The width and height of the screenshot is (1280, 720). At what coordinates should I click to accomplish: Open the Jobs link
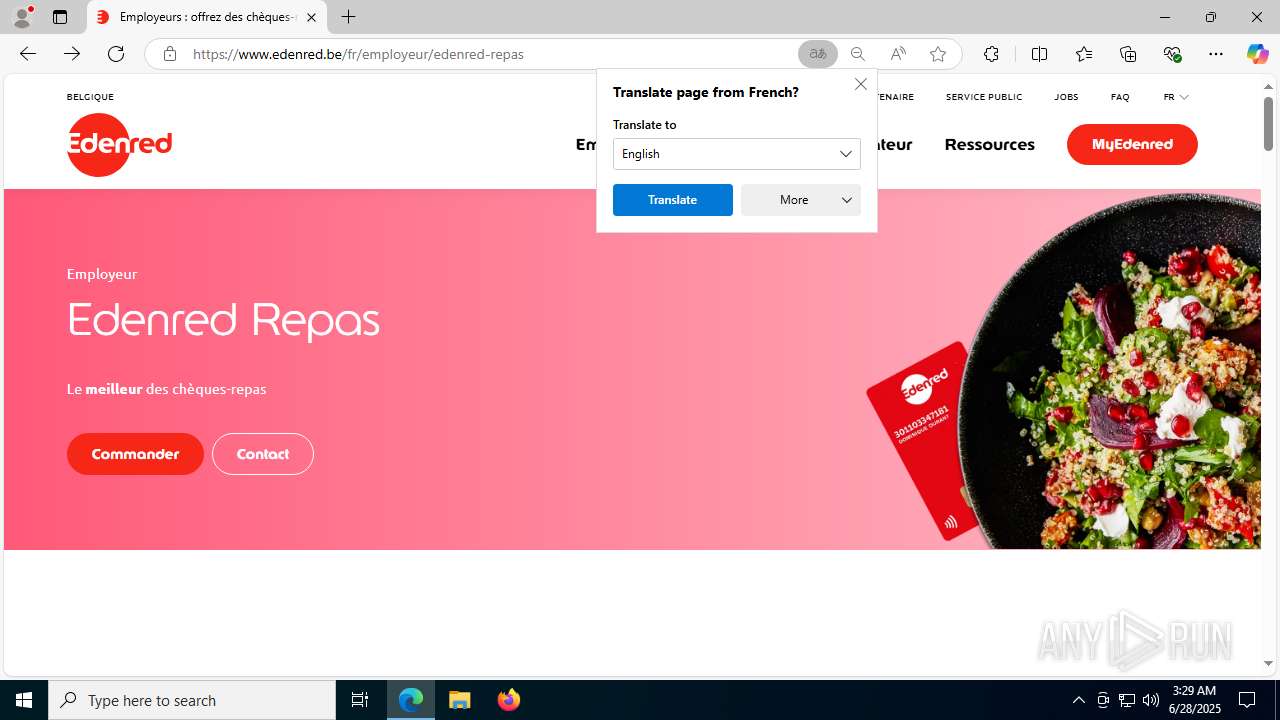point(1066,97)
